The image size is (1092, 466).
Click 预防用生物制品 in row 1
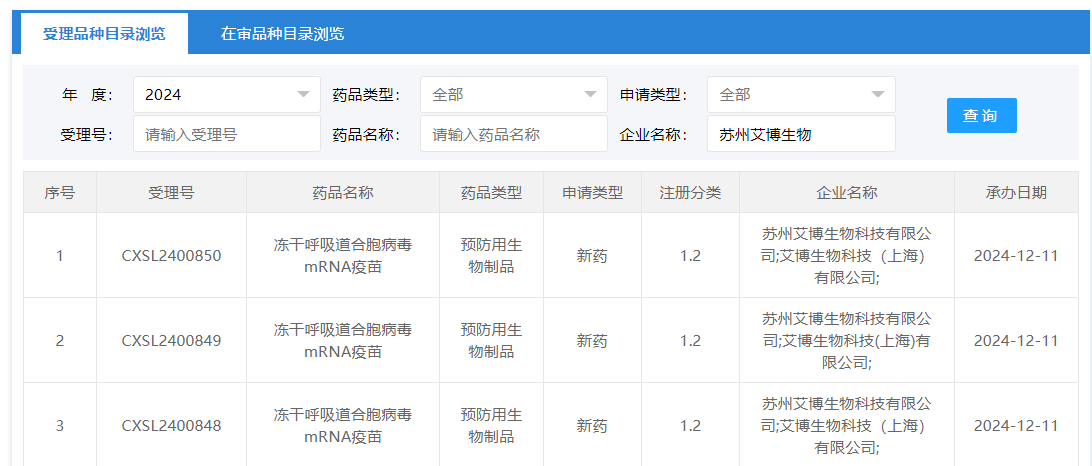tap(492, 256)
